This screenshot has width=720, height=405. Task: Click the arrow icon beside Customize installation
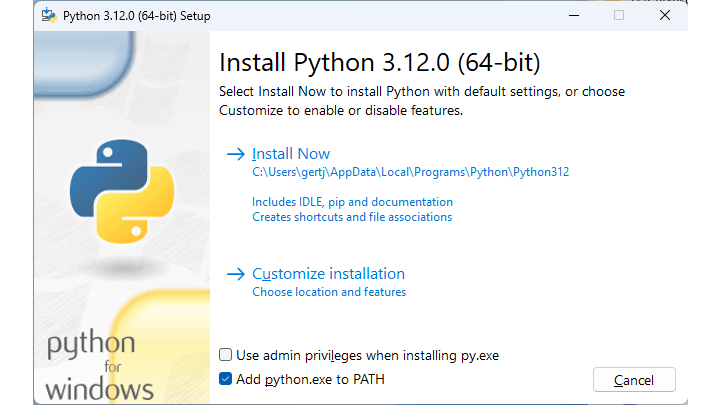tap(236, 274)
